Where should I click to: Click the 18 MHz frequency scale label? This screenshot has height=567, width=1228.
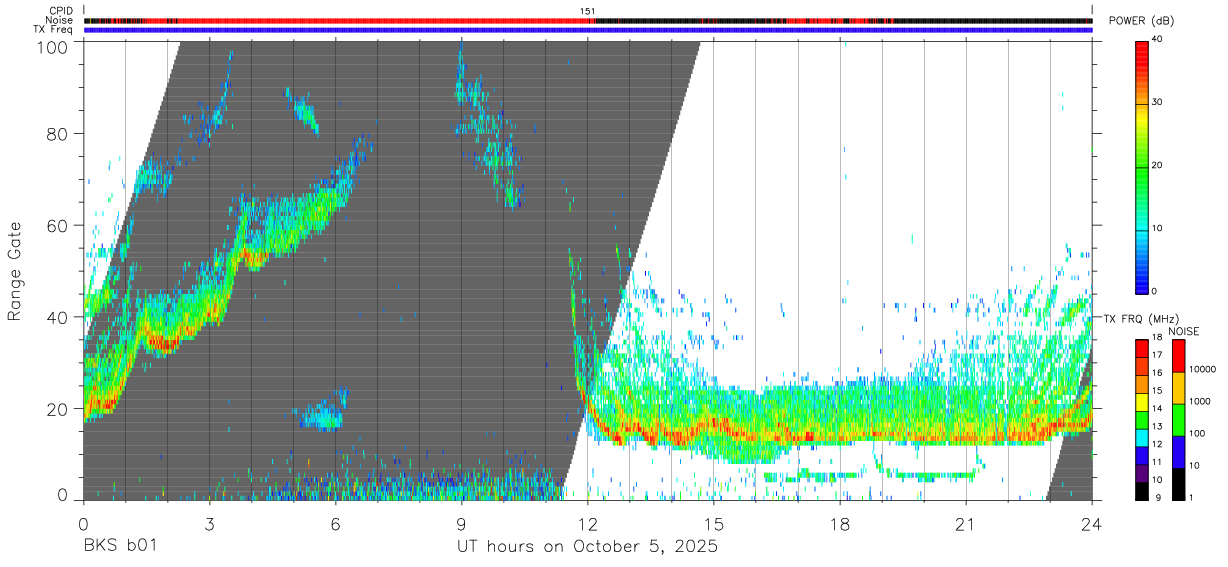coord(1158,339)
